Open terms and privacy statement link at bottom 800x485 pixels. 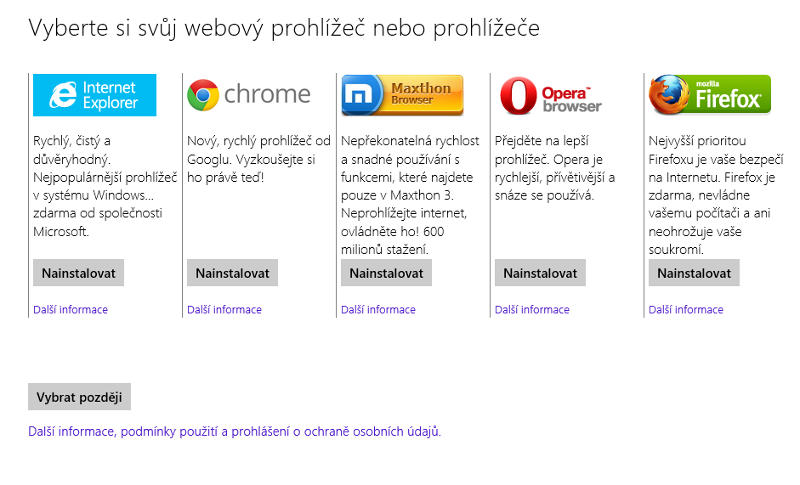(x=234, y=432)
